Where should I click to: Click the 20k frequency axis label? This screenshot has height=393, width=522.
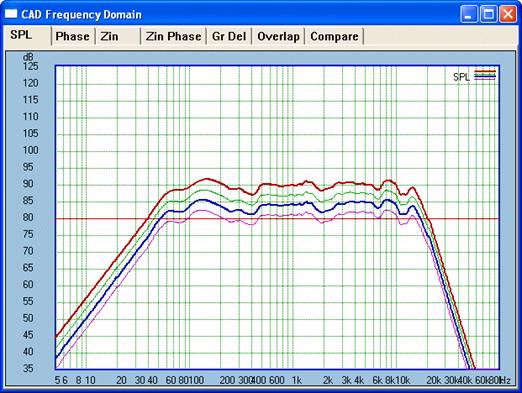pos(434,380)
